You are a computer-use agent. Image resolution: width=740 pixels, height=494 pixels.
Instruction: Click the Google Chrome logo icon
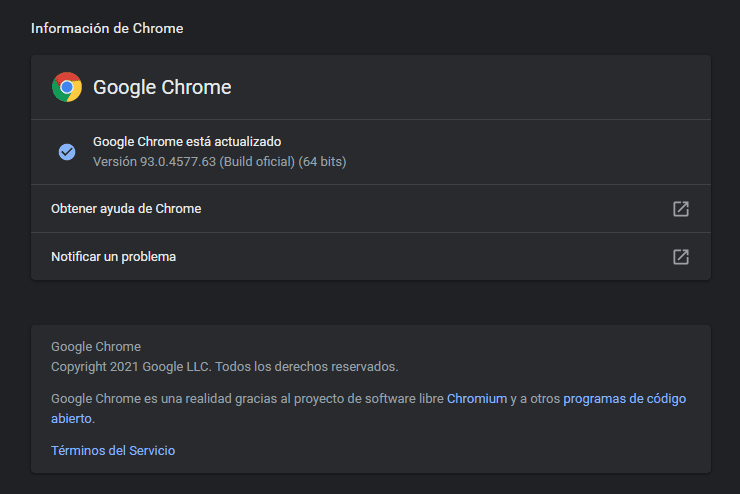point(67,87)
